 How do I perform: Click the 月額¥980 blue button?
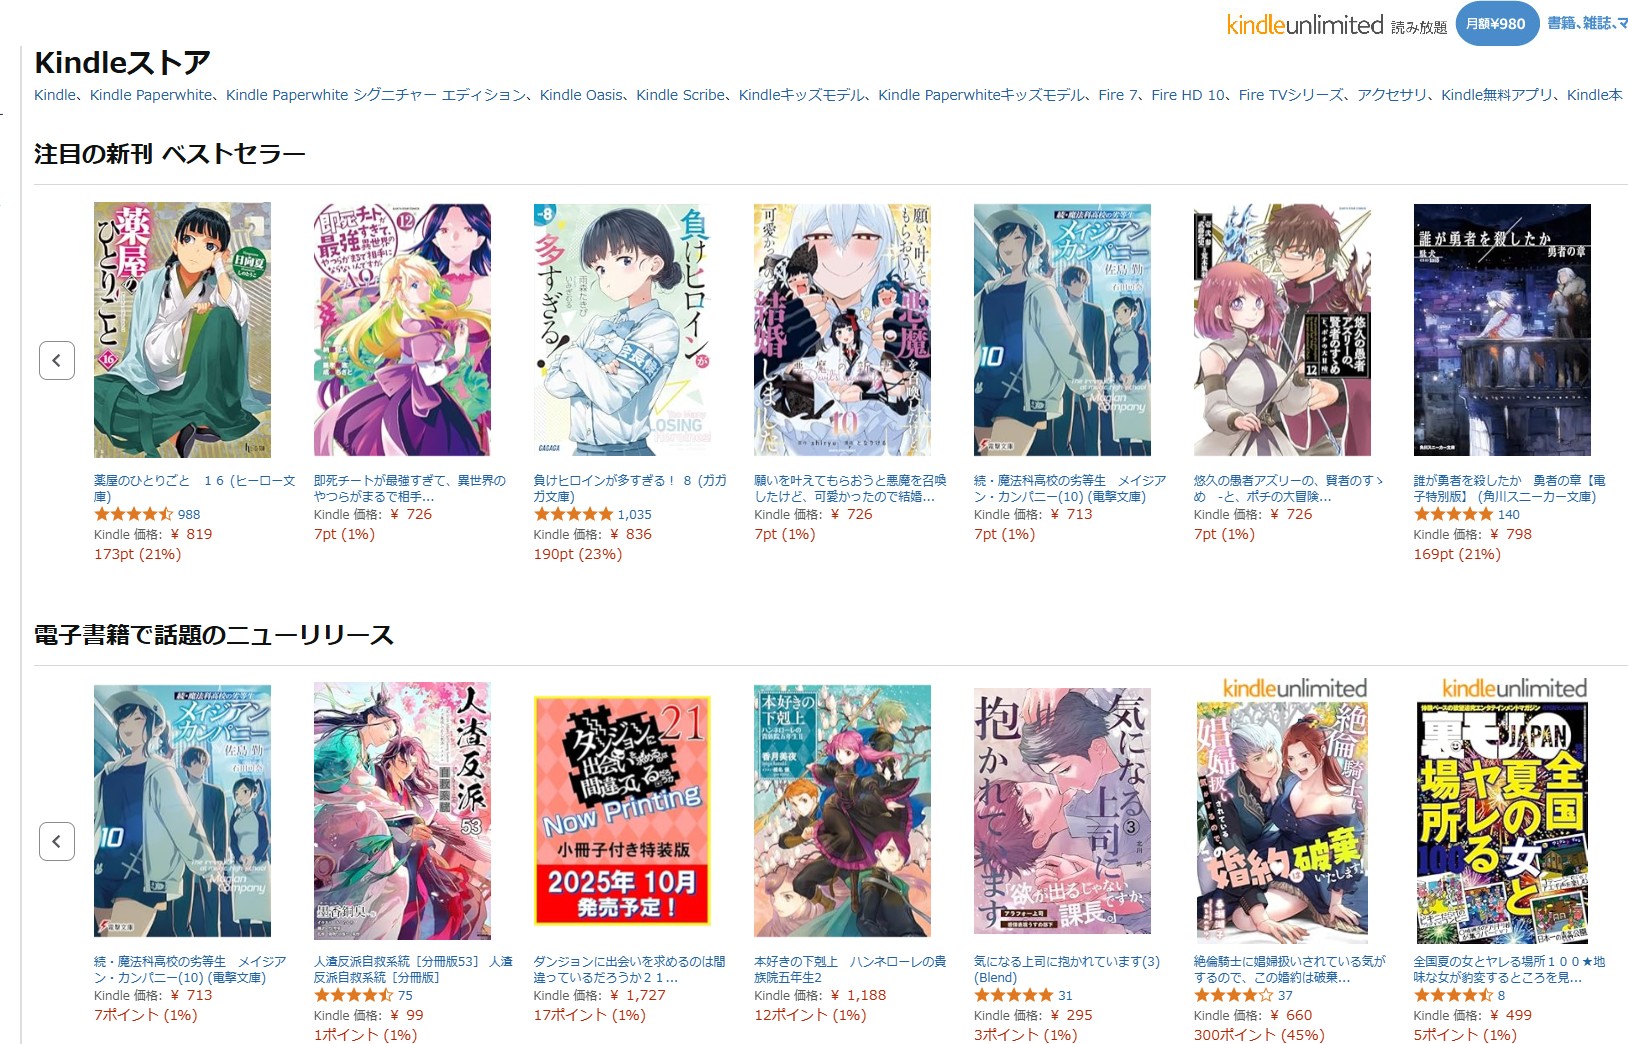click(x=1496, y=24)
